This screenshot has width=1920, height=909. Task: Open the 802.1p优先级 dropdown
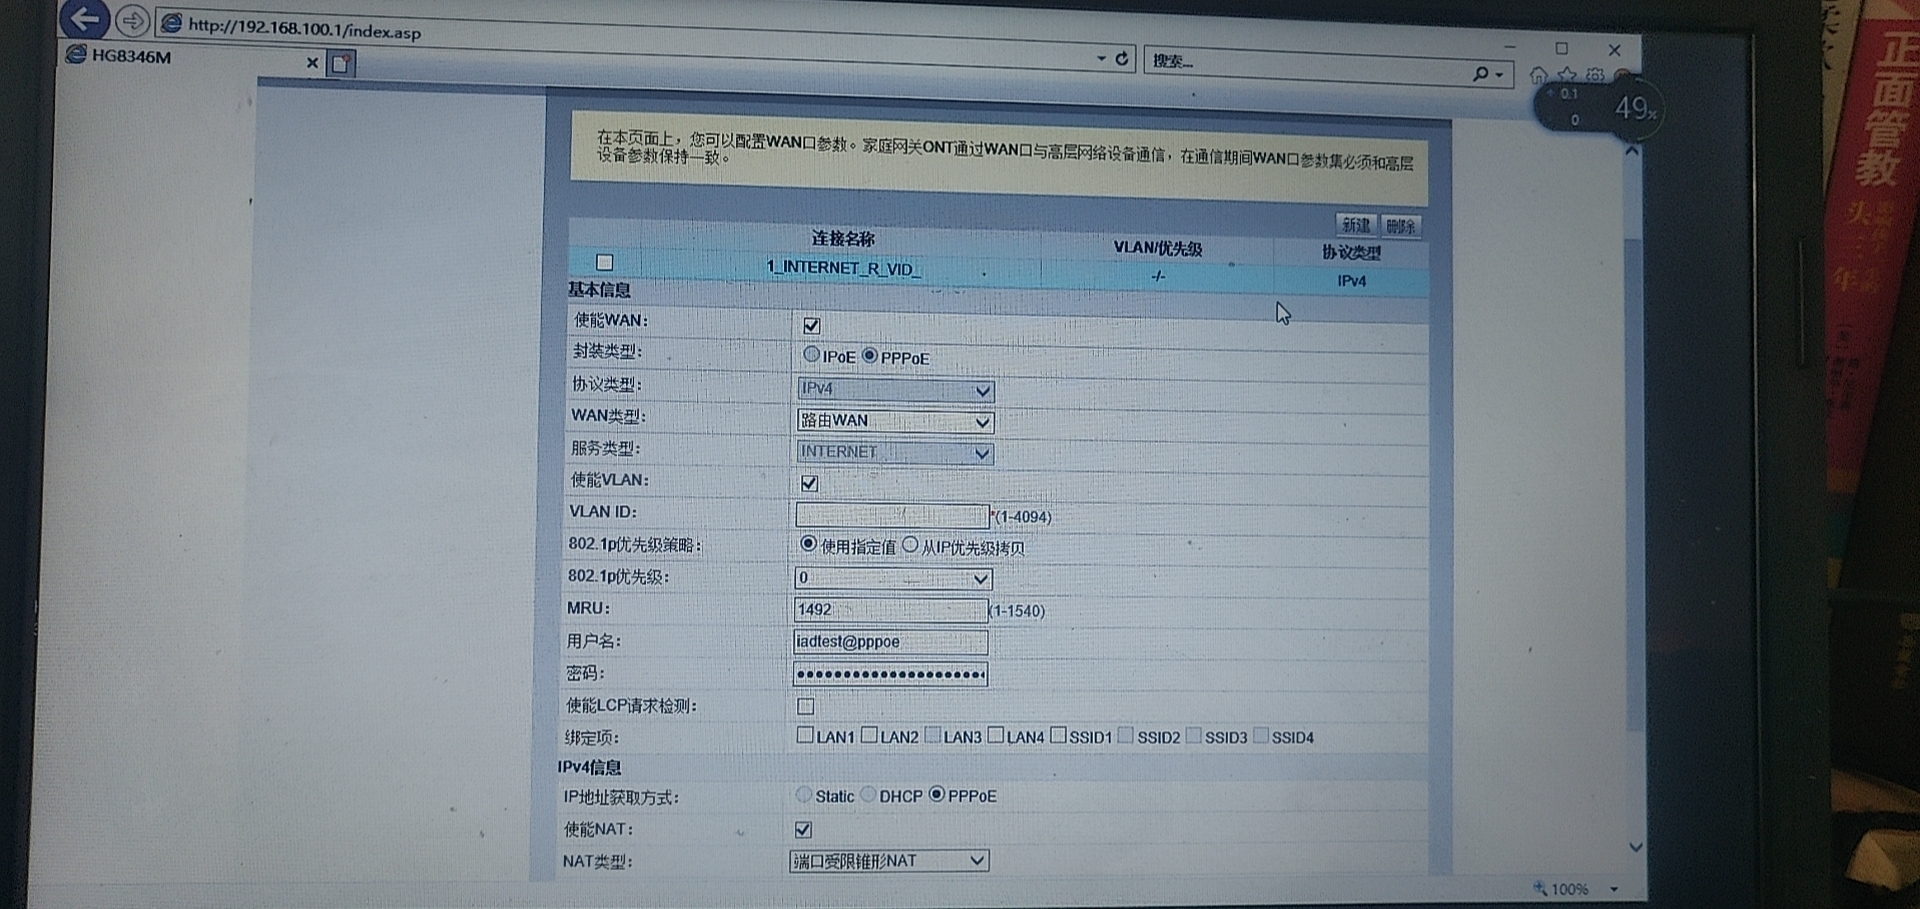coord(892,578)
